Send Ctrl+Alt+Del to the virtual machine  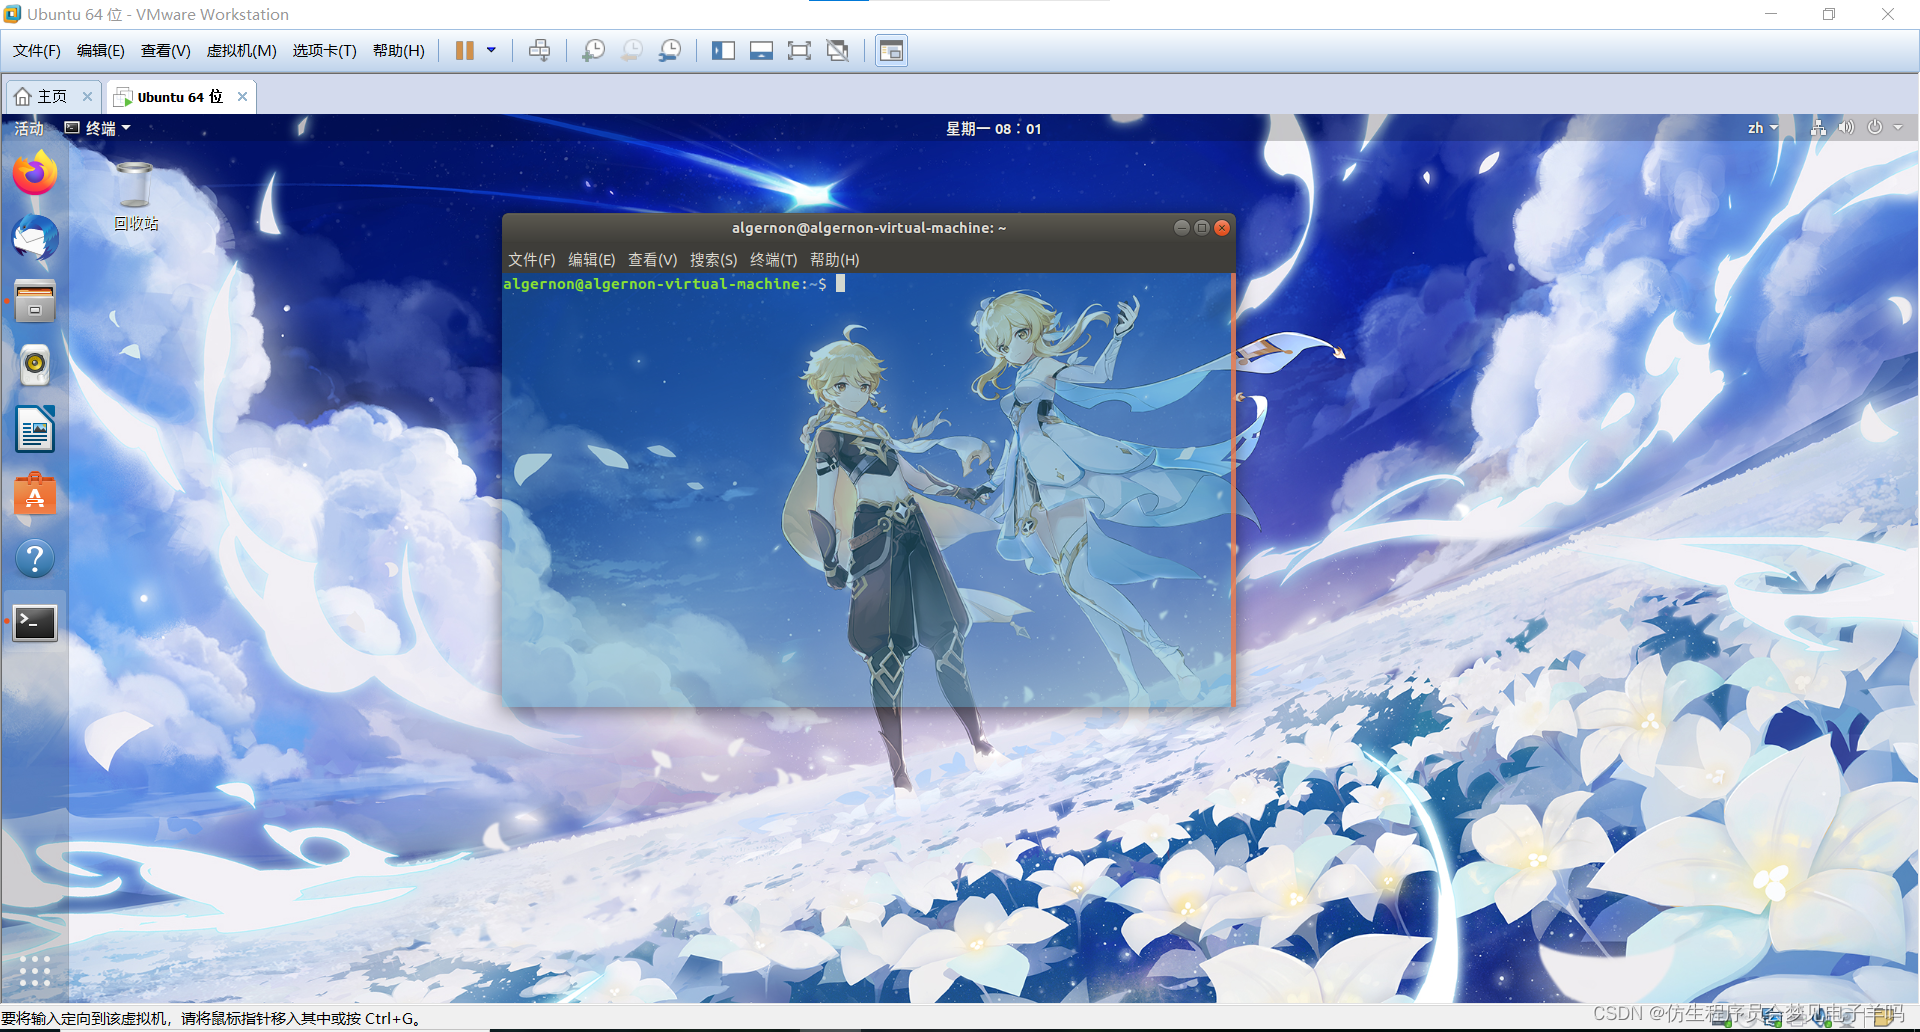coord(539,51)
